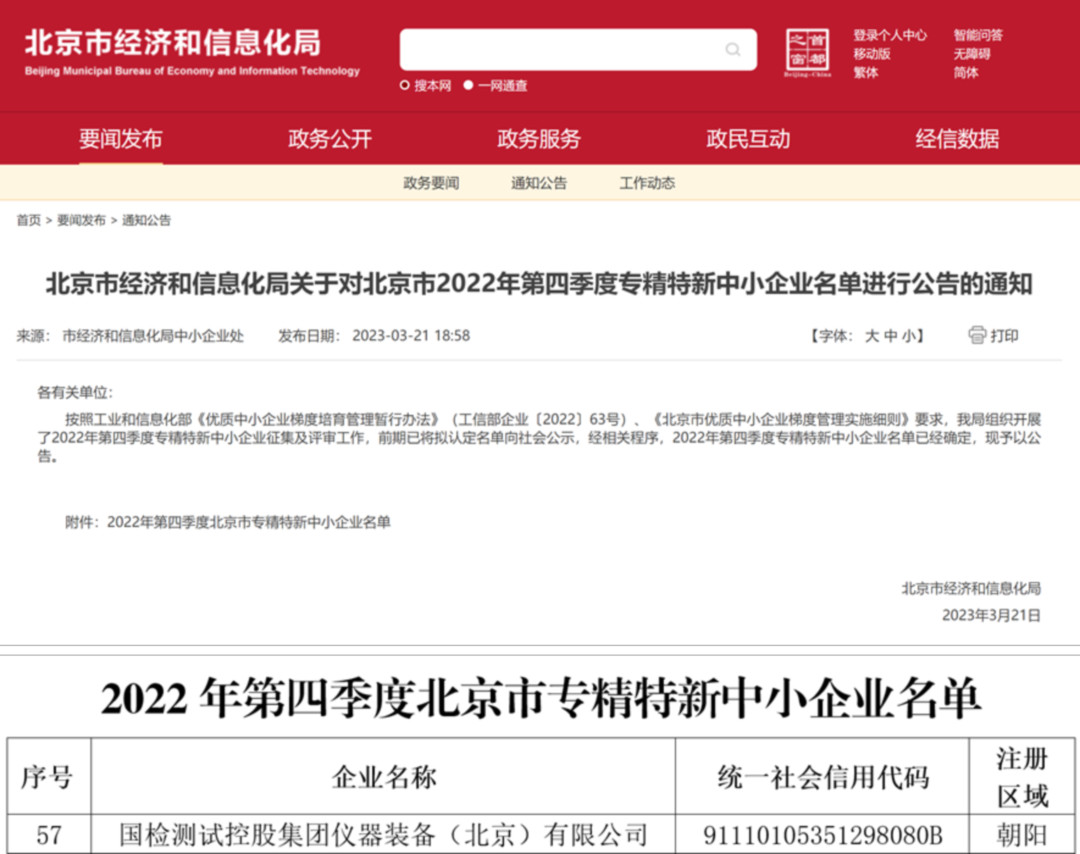
Task: Click the 注册区域 column header
Action: pos(1022,778)
